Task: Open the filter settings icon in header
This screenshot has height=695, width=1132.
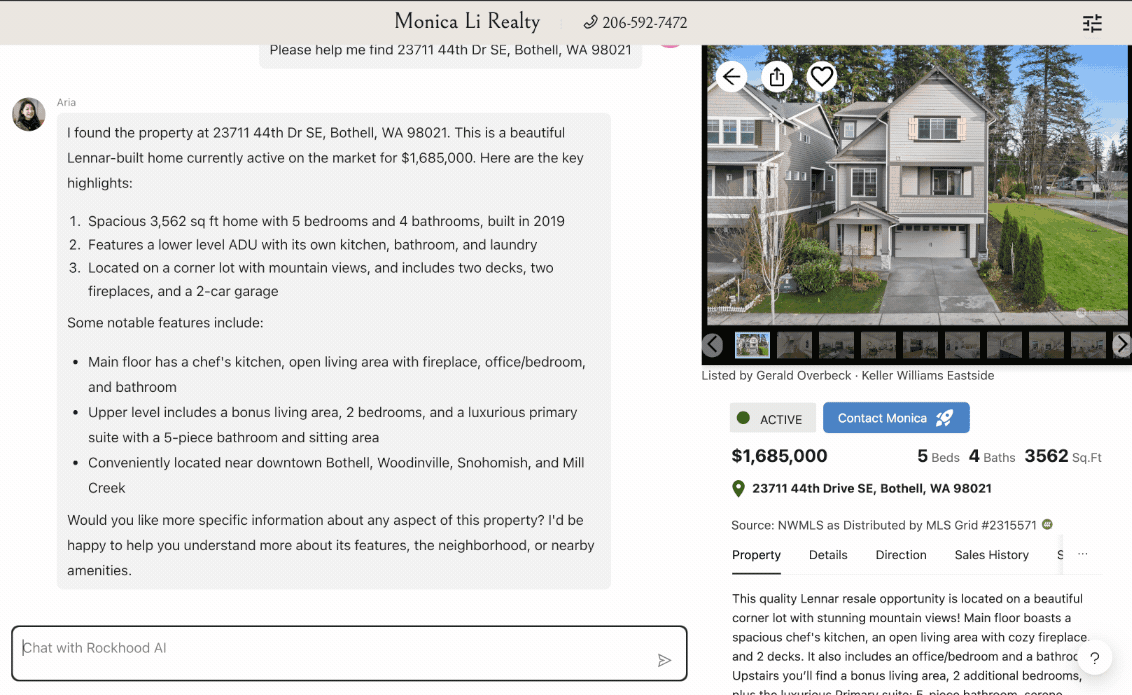Action: [x=1092, y=23]
